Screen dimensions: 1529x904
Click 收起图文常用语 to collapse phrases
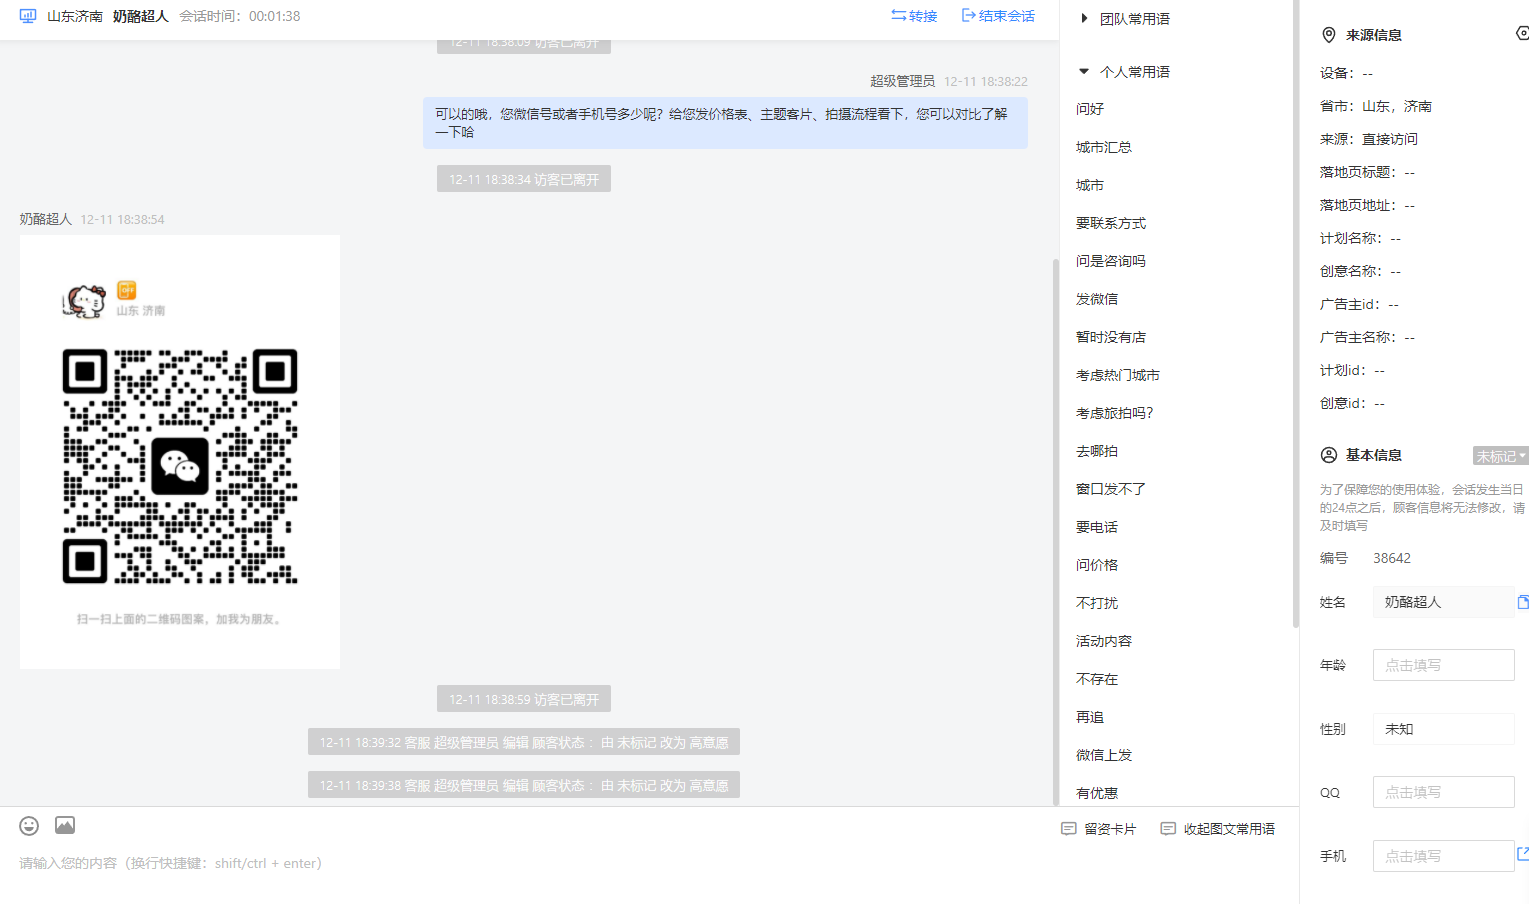coord(1218,829)
